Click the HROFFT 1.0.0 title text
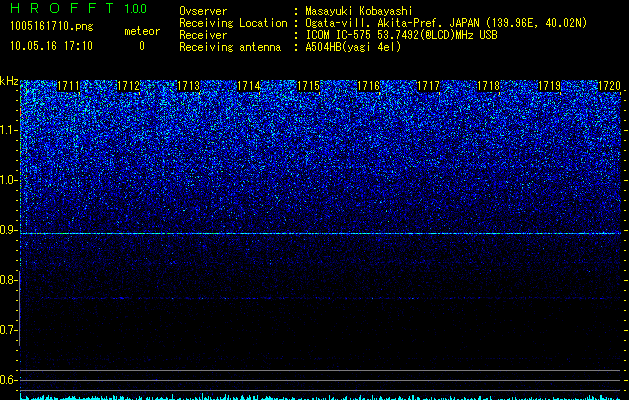Screen dimensions: 629x400 (78, 8)
